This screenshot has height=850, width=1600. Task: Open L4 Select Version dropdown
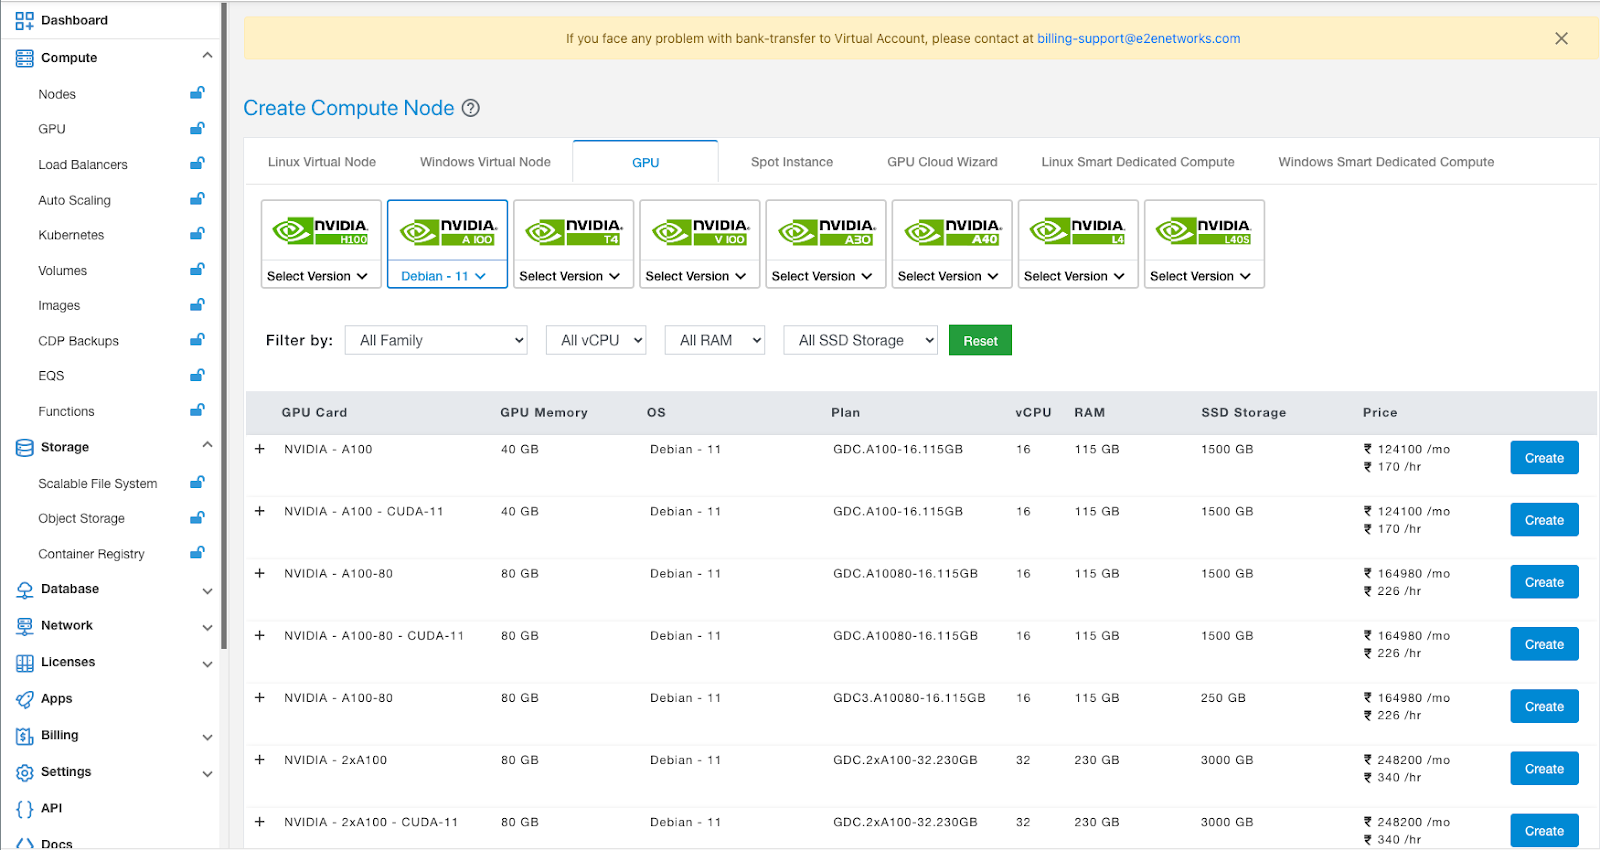point(1074,276)
